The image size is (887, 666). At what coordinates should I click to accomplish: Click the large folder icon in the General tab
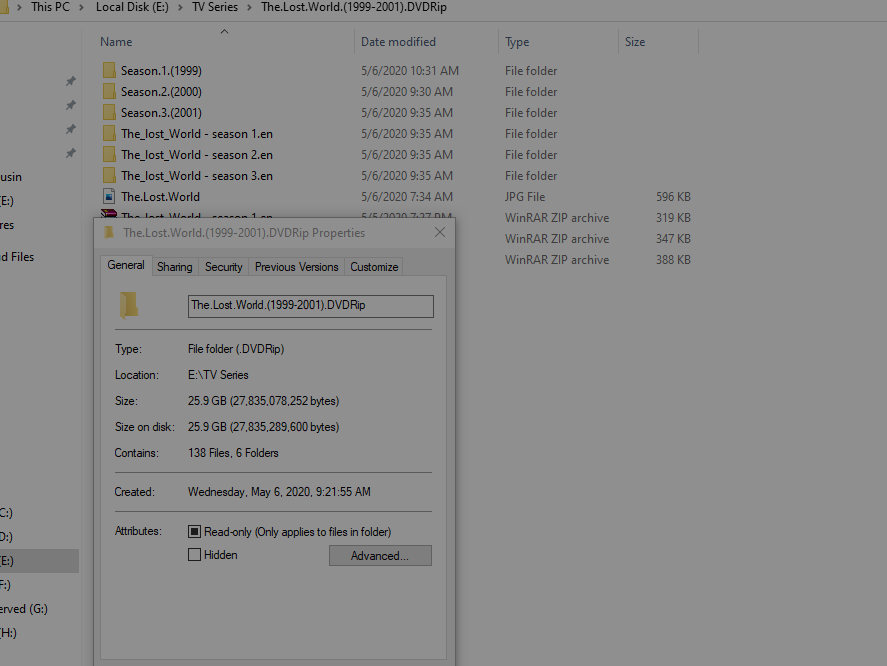pyautogui.click(x=128, y=306)
